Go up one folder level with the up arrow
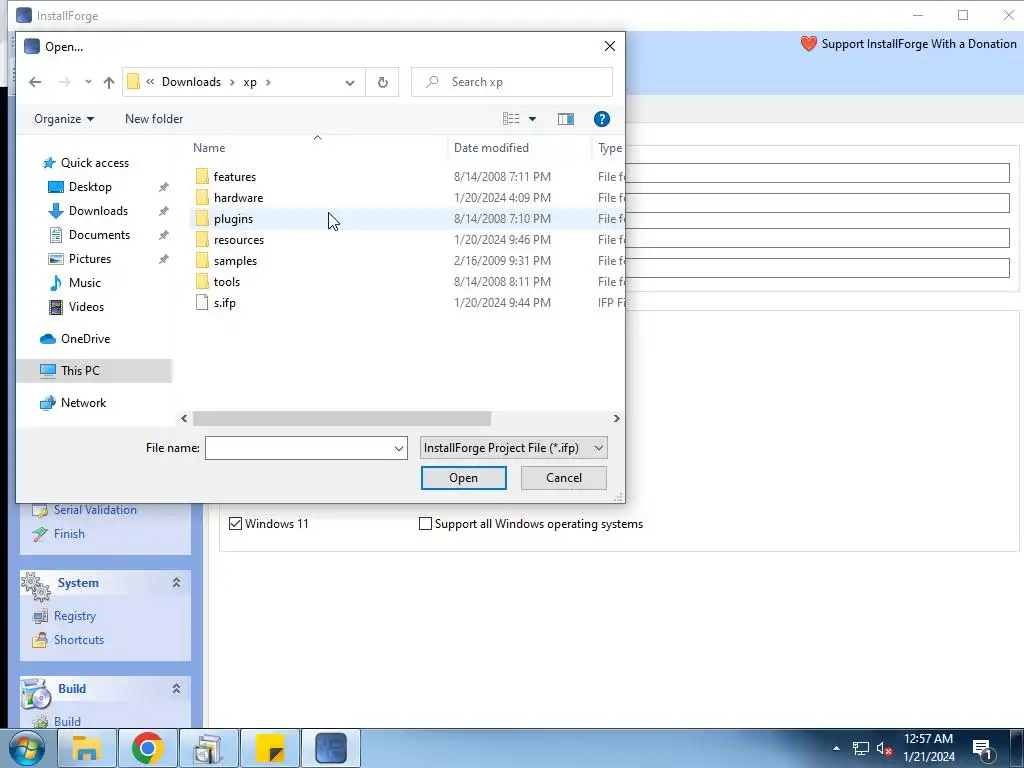Screen dimensions: 1024x768 coord(108,82)
